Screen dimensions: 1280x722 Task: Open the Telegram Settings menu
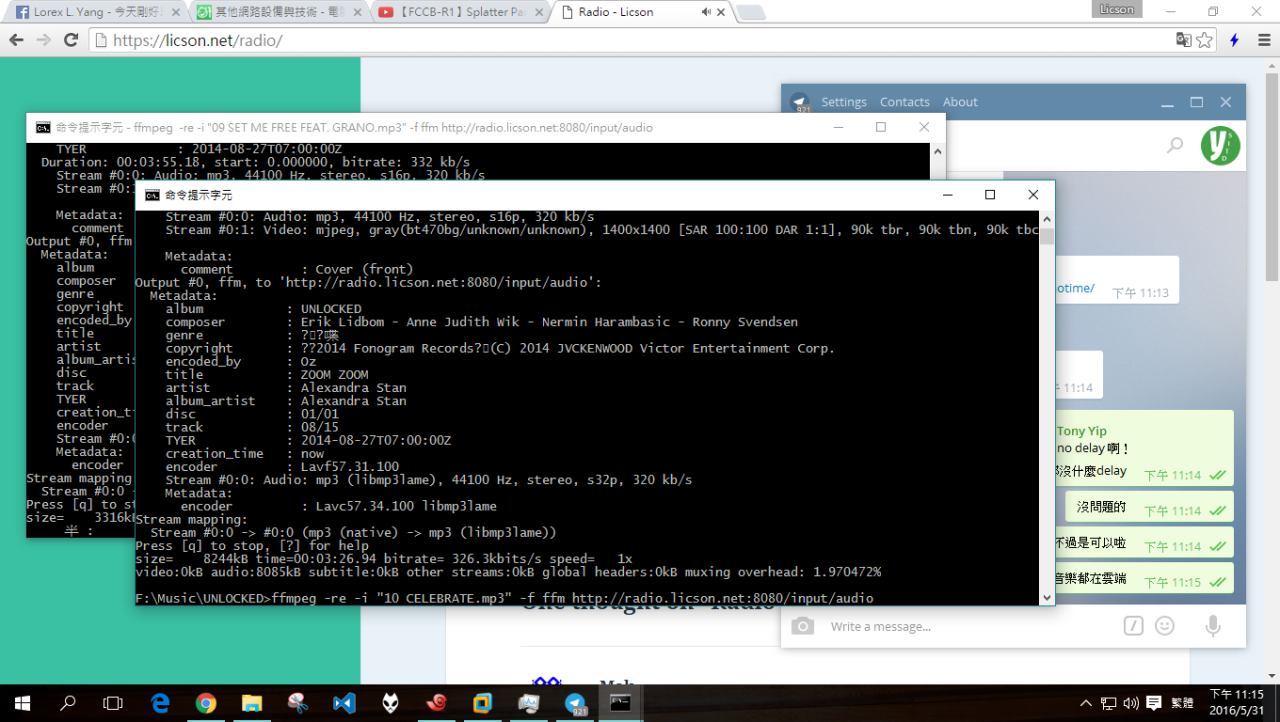coord(843,102)
